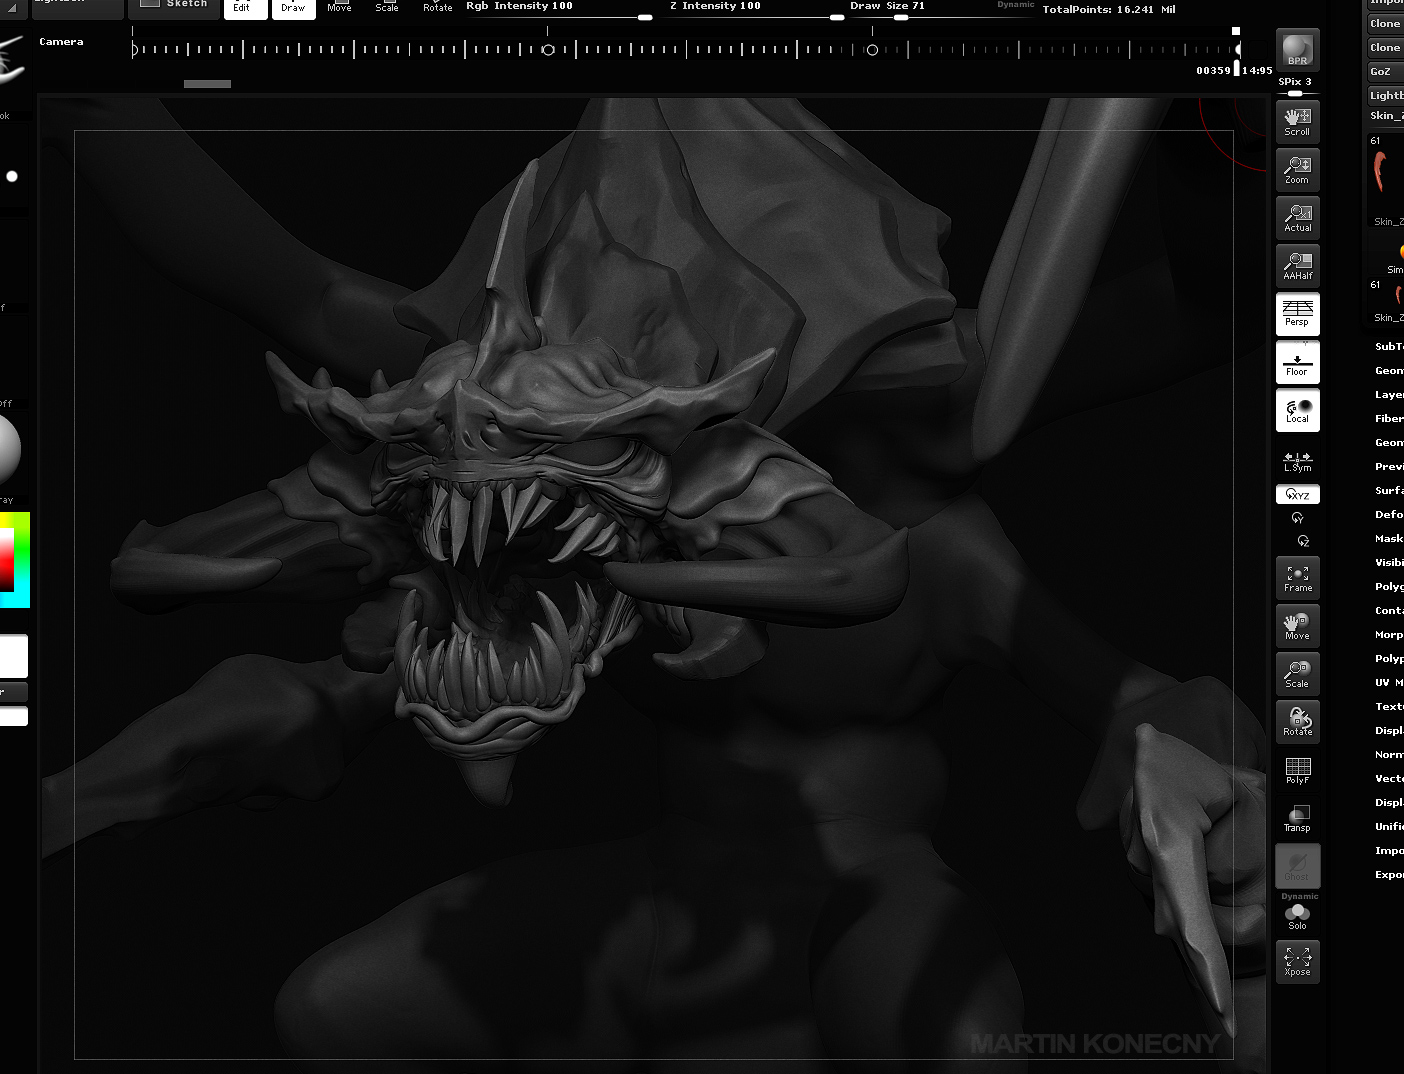Expand the Polygroups palette section
The width and height of the screenshot is (1404, 1074).
[x=1388, y=586]
